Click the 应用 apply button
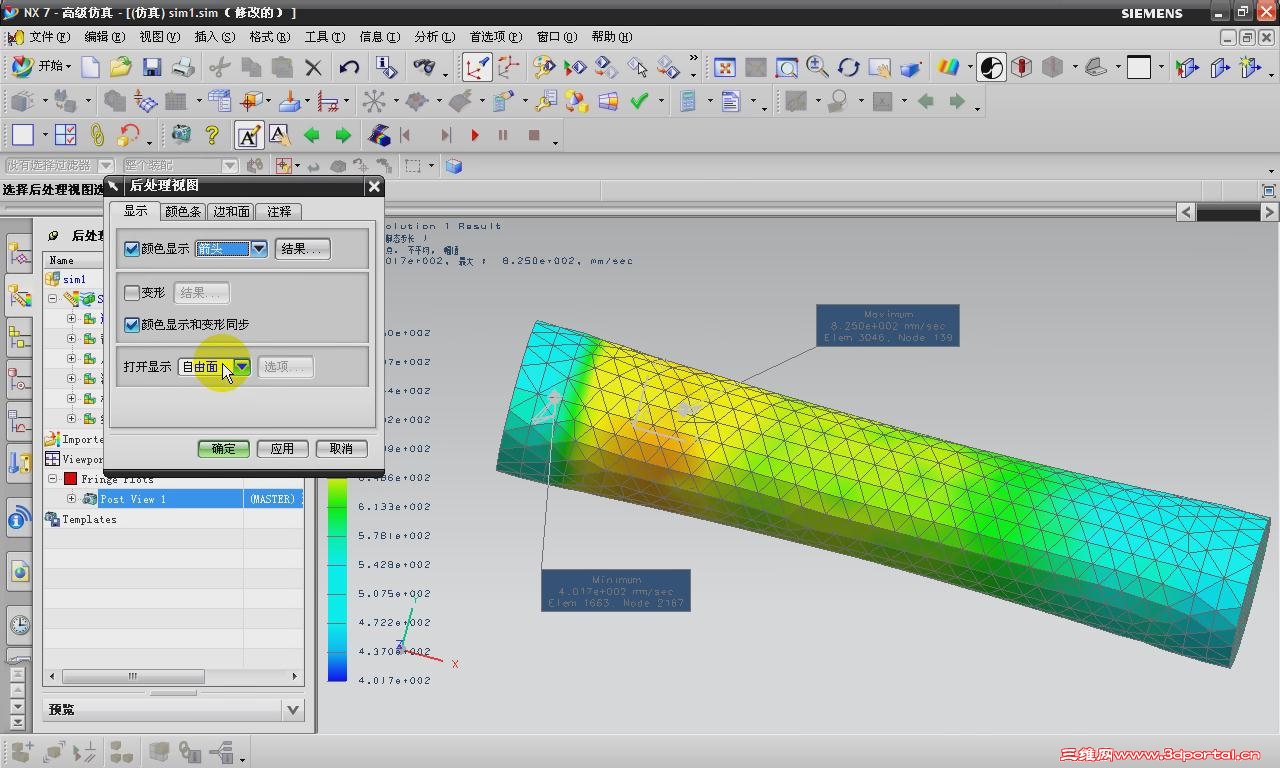 (282, 449)
